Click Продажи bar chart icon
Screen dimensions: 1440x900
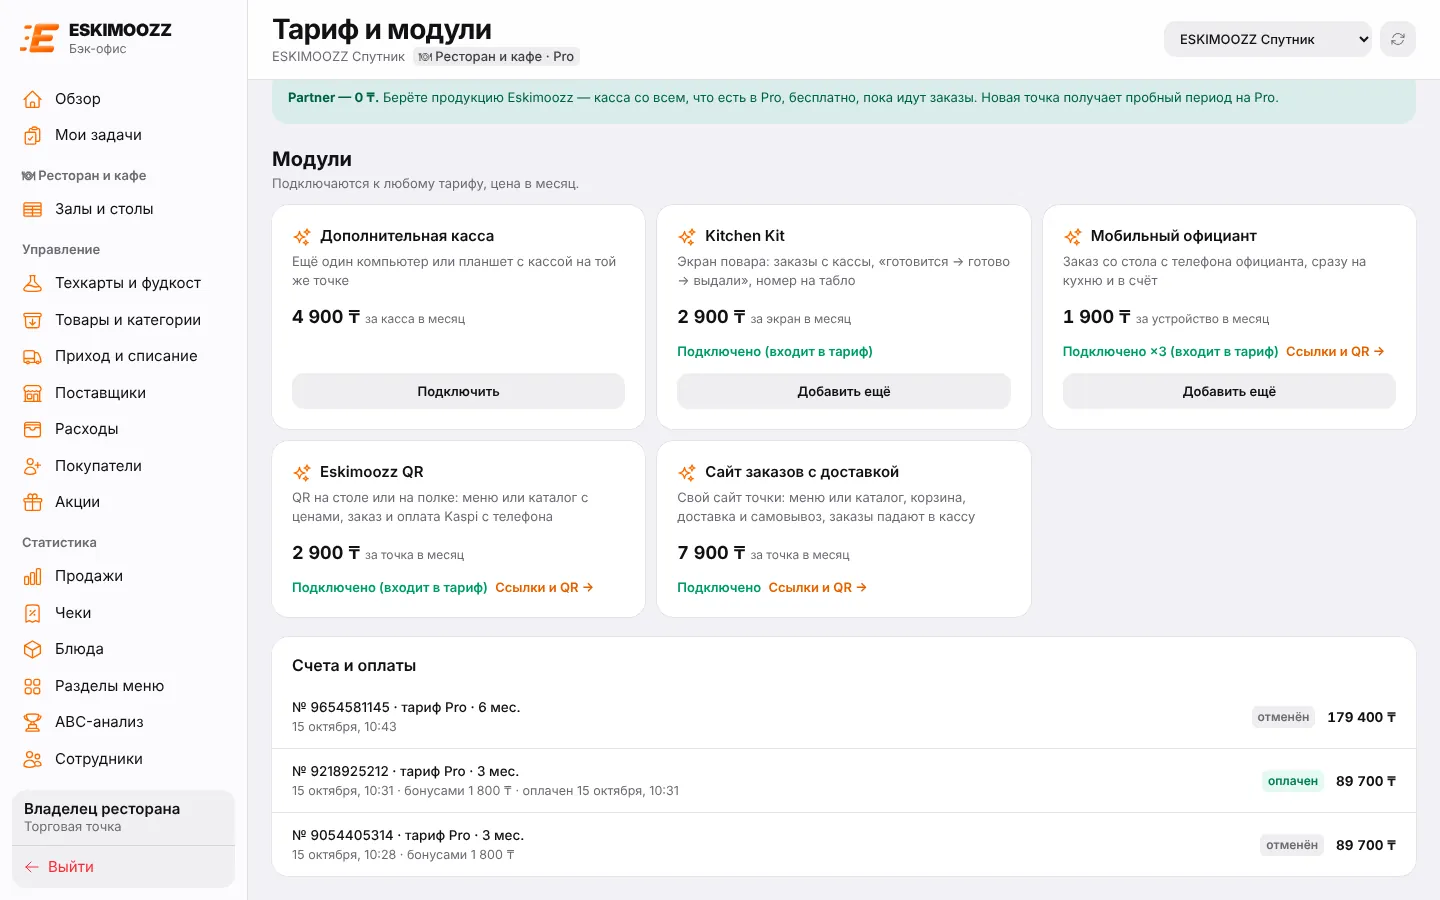[x=33, y=576]
